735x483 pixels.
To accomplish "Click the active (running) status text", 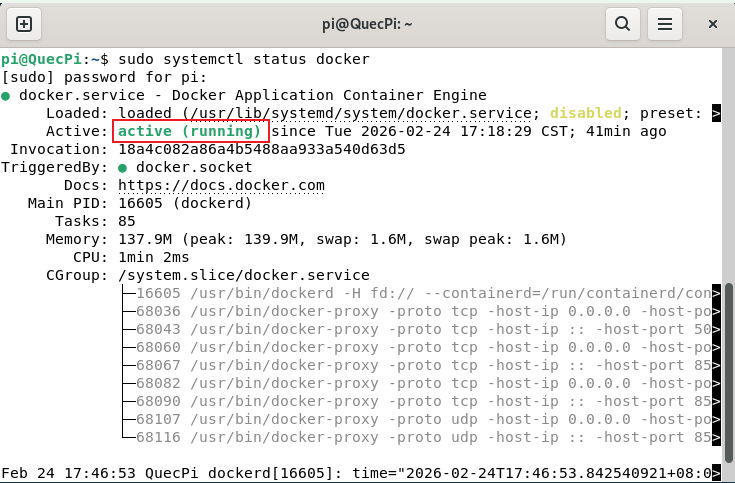I will [190, 131].
